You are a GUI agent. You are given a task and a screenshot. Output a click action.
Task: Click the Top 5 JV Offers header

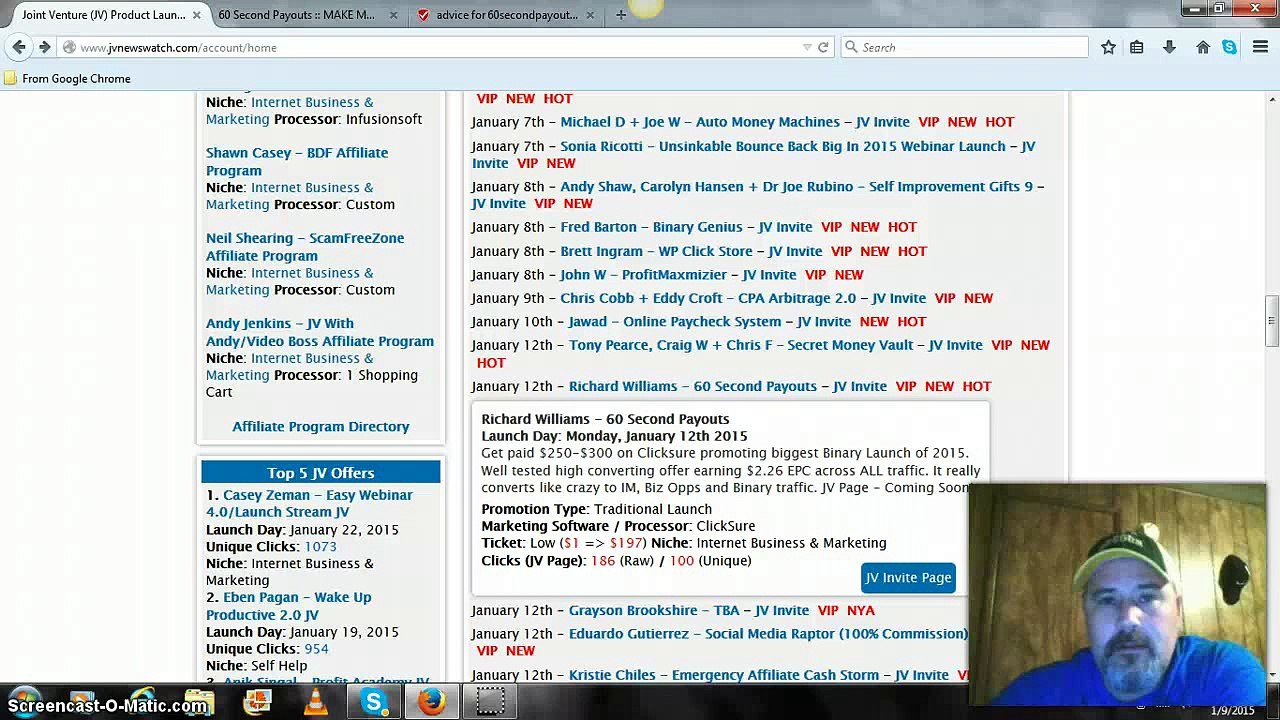tap(321, 473)
